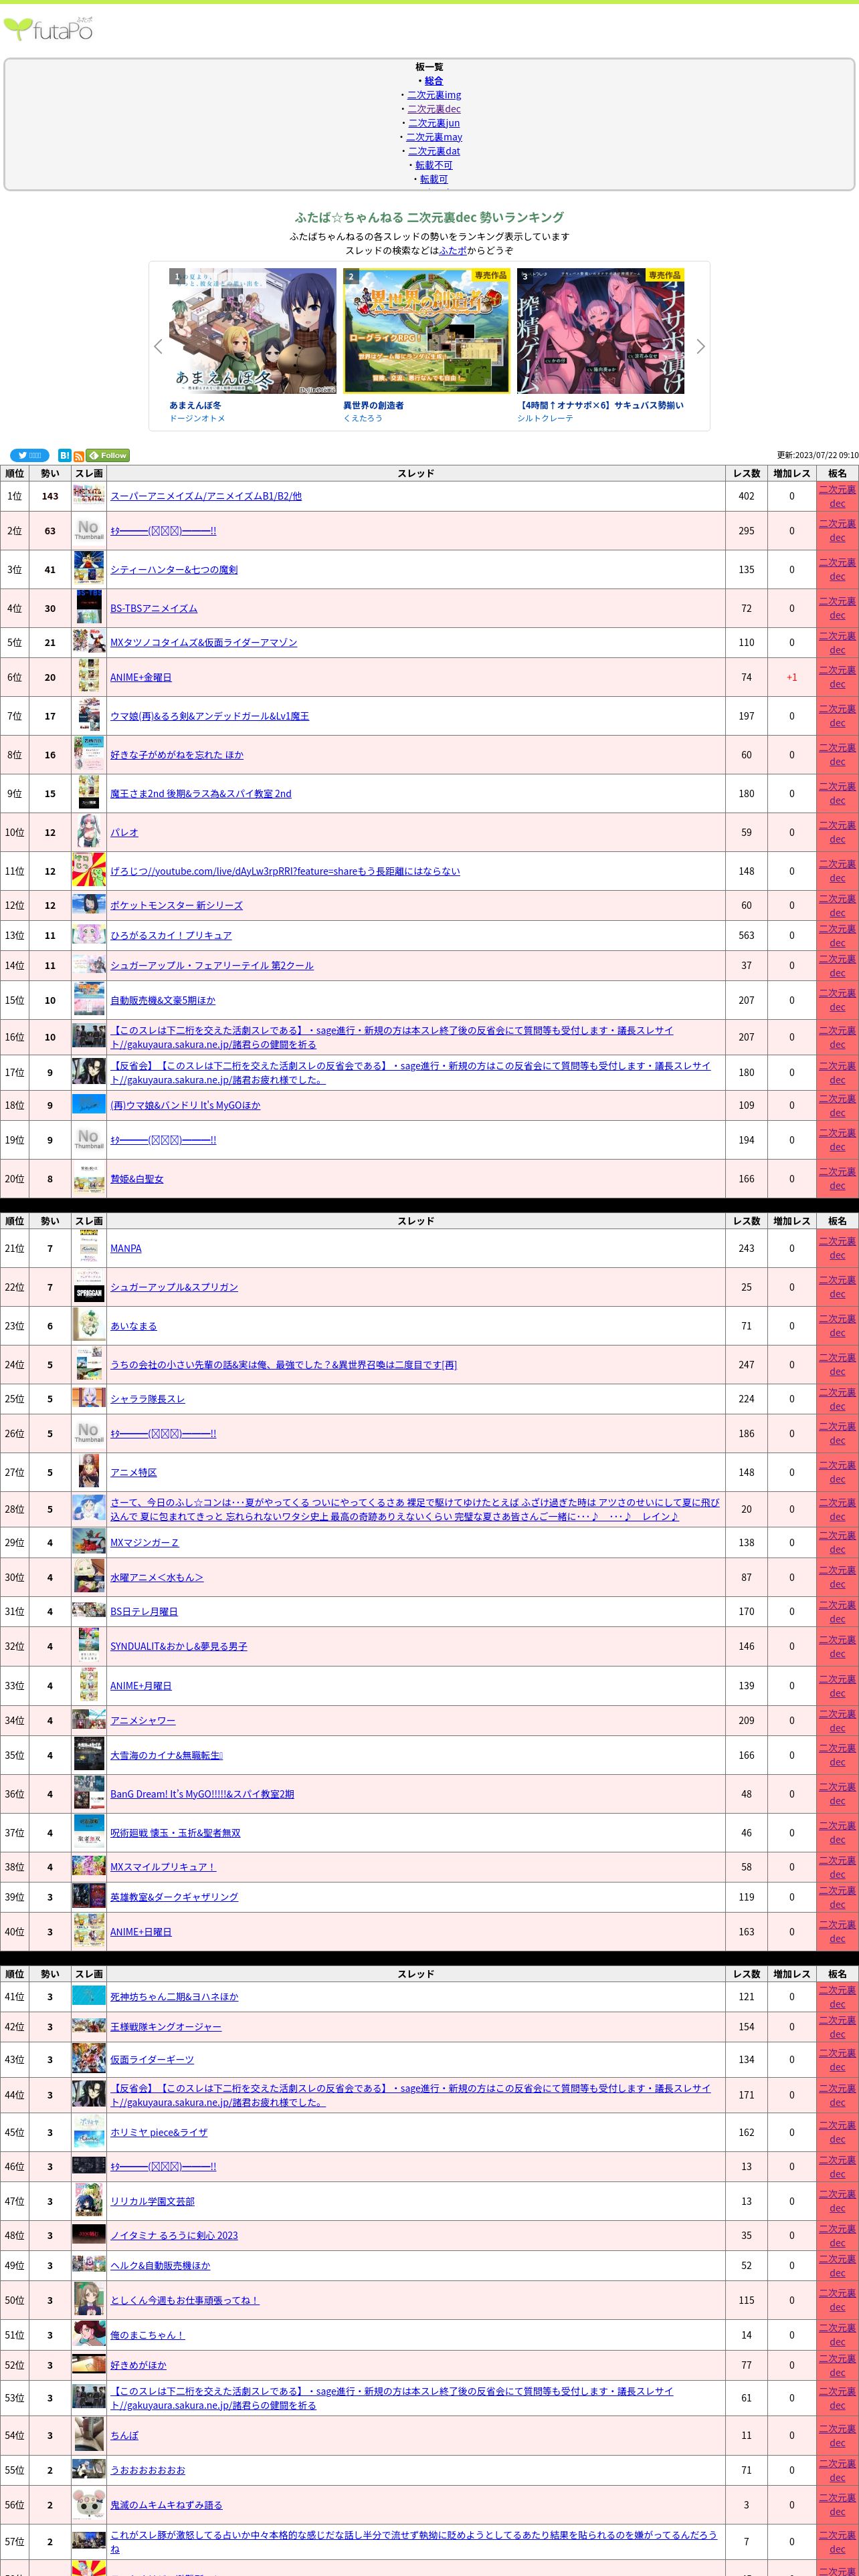Open thread シティーハンター&七つの魔剣
Image resolution: width=859 pixels, height=2576 pixels.
[x=174, y=570]
